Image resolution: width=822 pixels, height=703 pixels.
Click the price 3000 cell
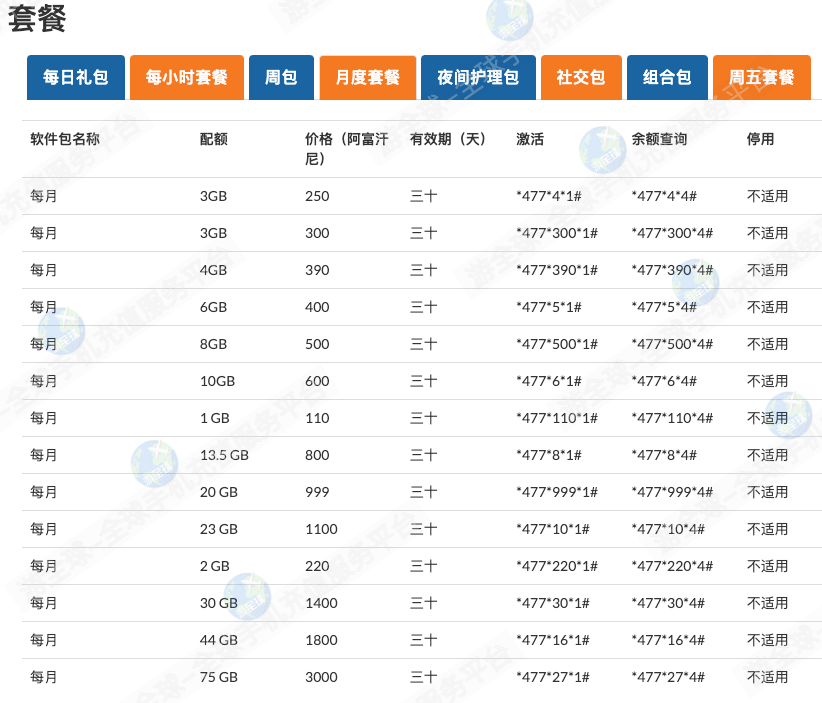(321, 677)
